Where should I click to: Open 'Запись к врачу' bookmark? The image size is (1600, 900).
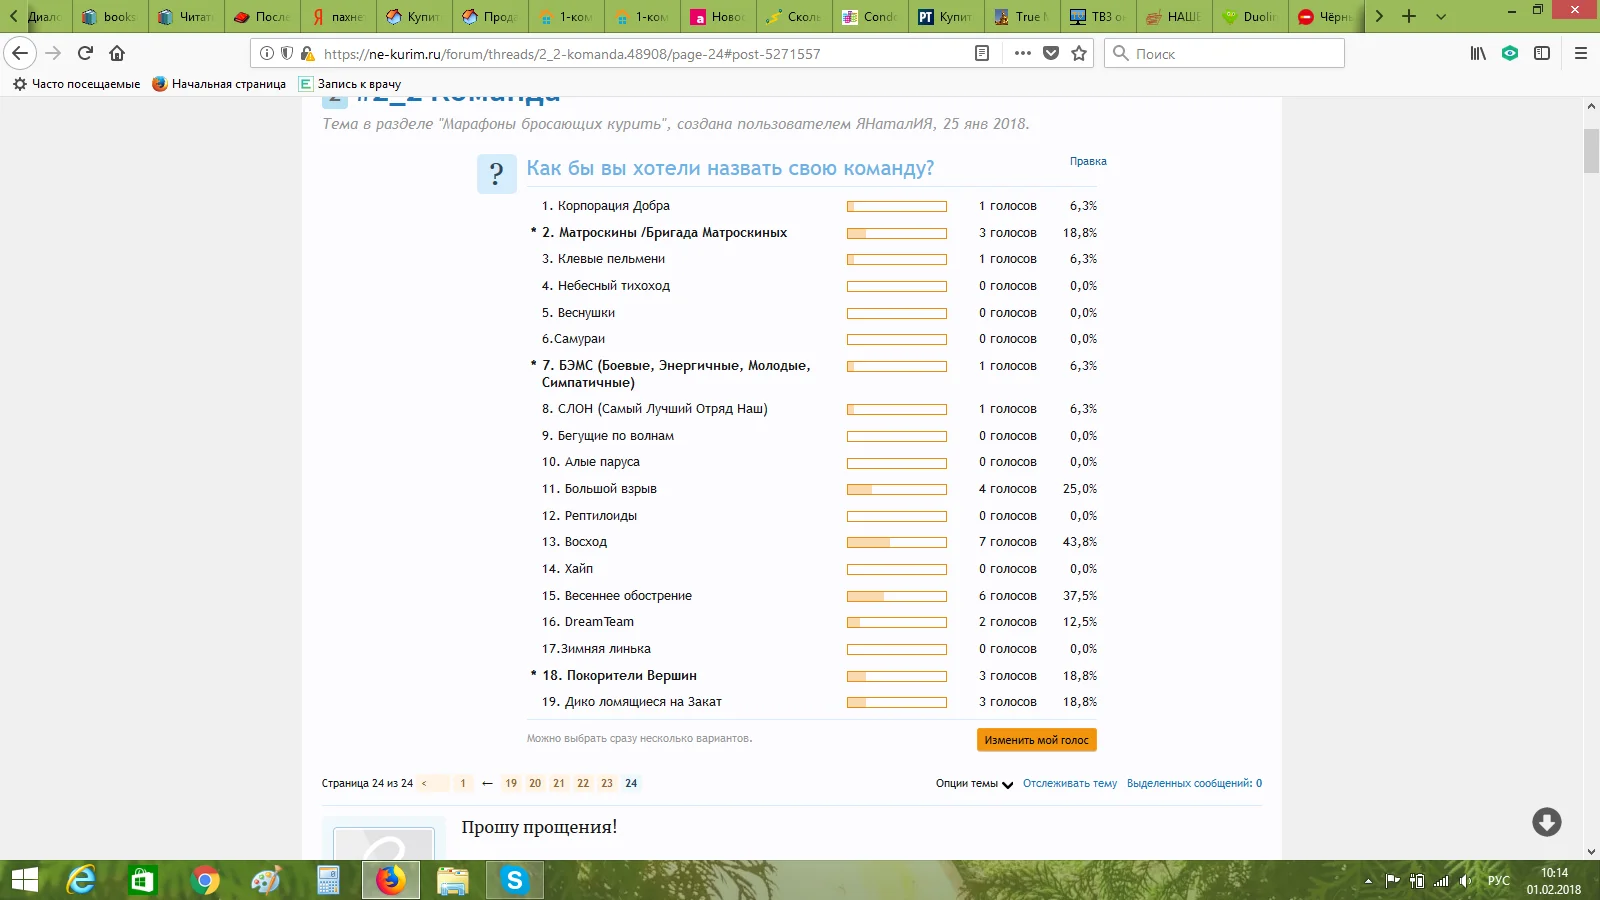[x=350, y=84]
